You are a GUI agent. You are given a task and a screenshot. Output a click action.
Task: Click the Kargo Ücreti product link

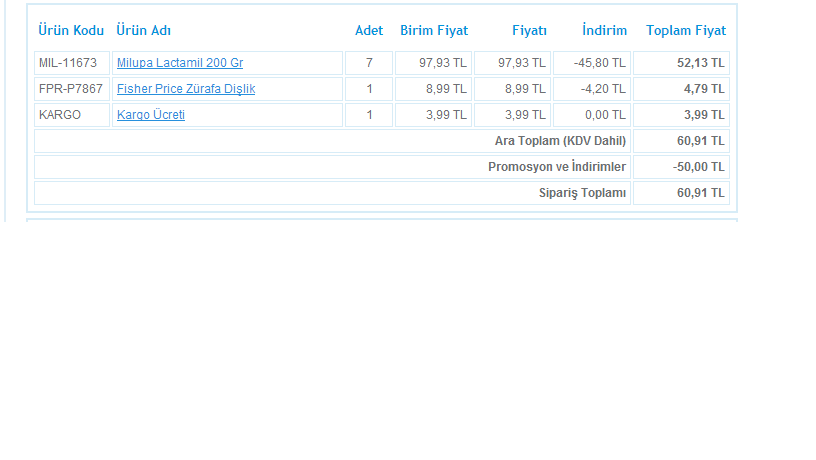pyautogui.click(x=151, y=115)
